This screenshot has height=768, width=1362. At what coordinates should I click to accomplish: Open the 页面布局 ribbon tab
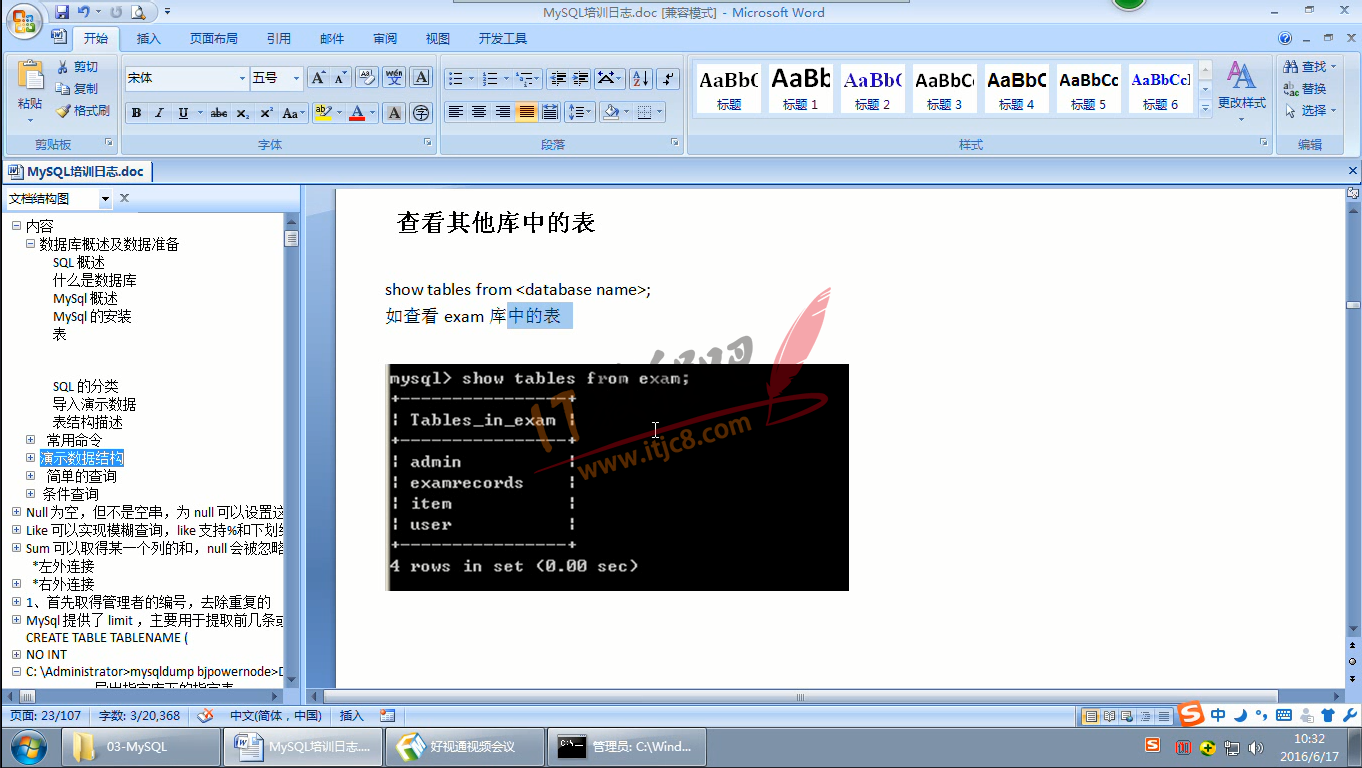214,39
